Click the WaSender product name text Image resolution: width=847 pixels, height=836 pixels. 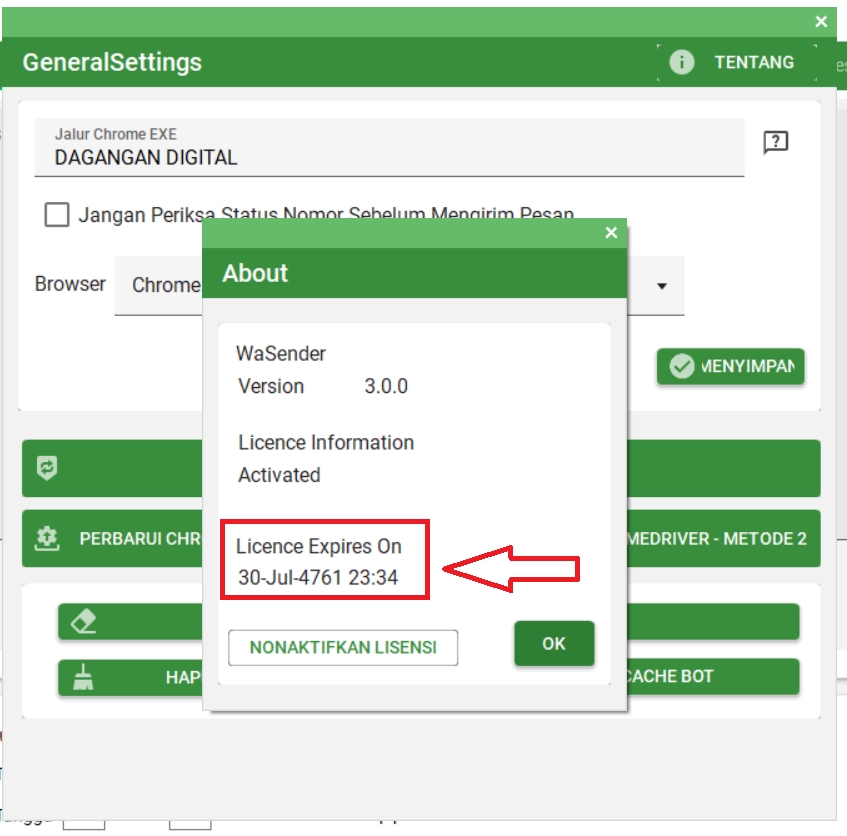pos(281,354)
